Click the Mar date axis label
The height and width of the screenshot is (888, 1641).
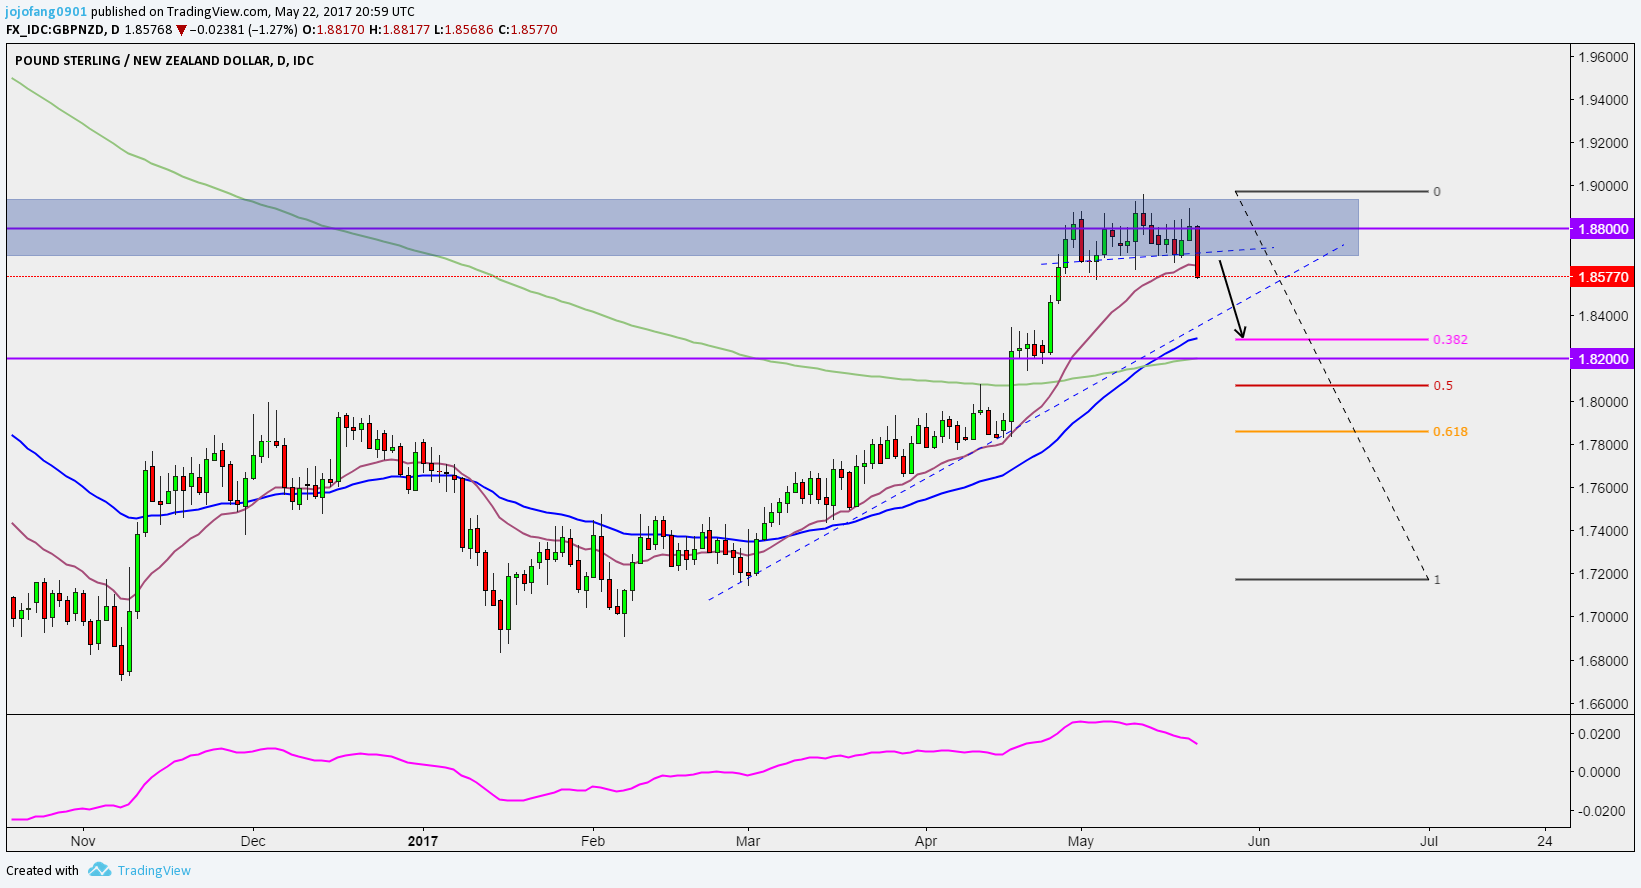748,841
